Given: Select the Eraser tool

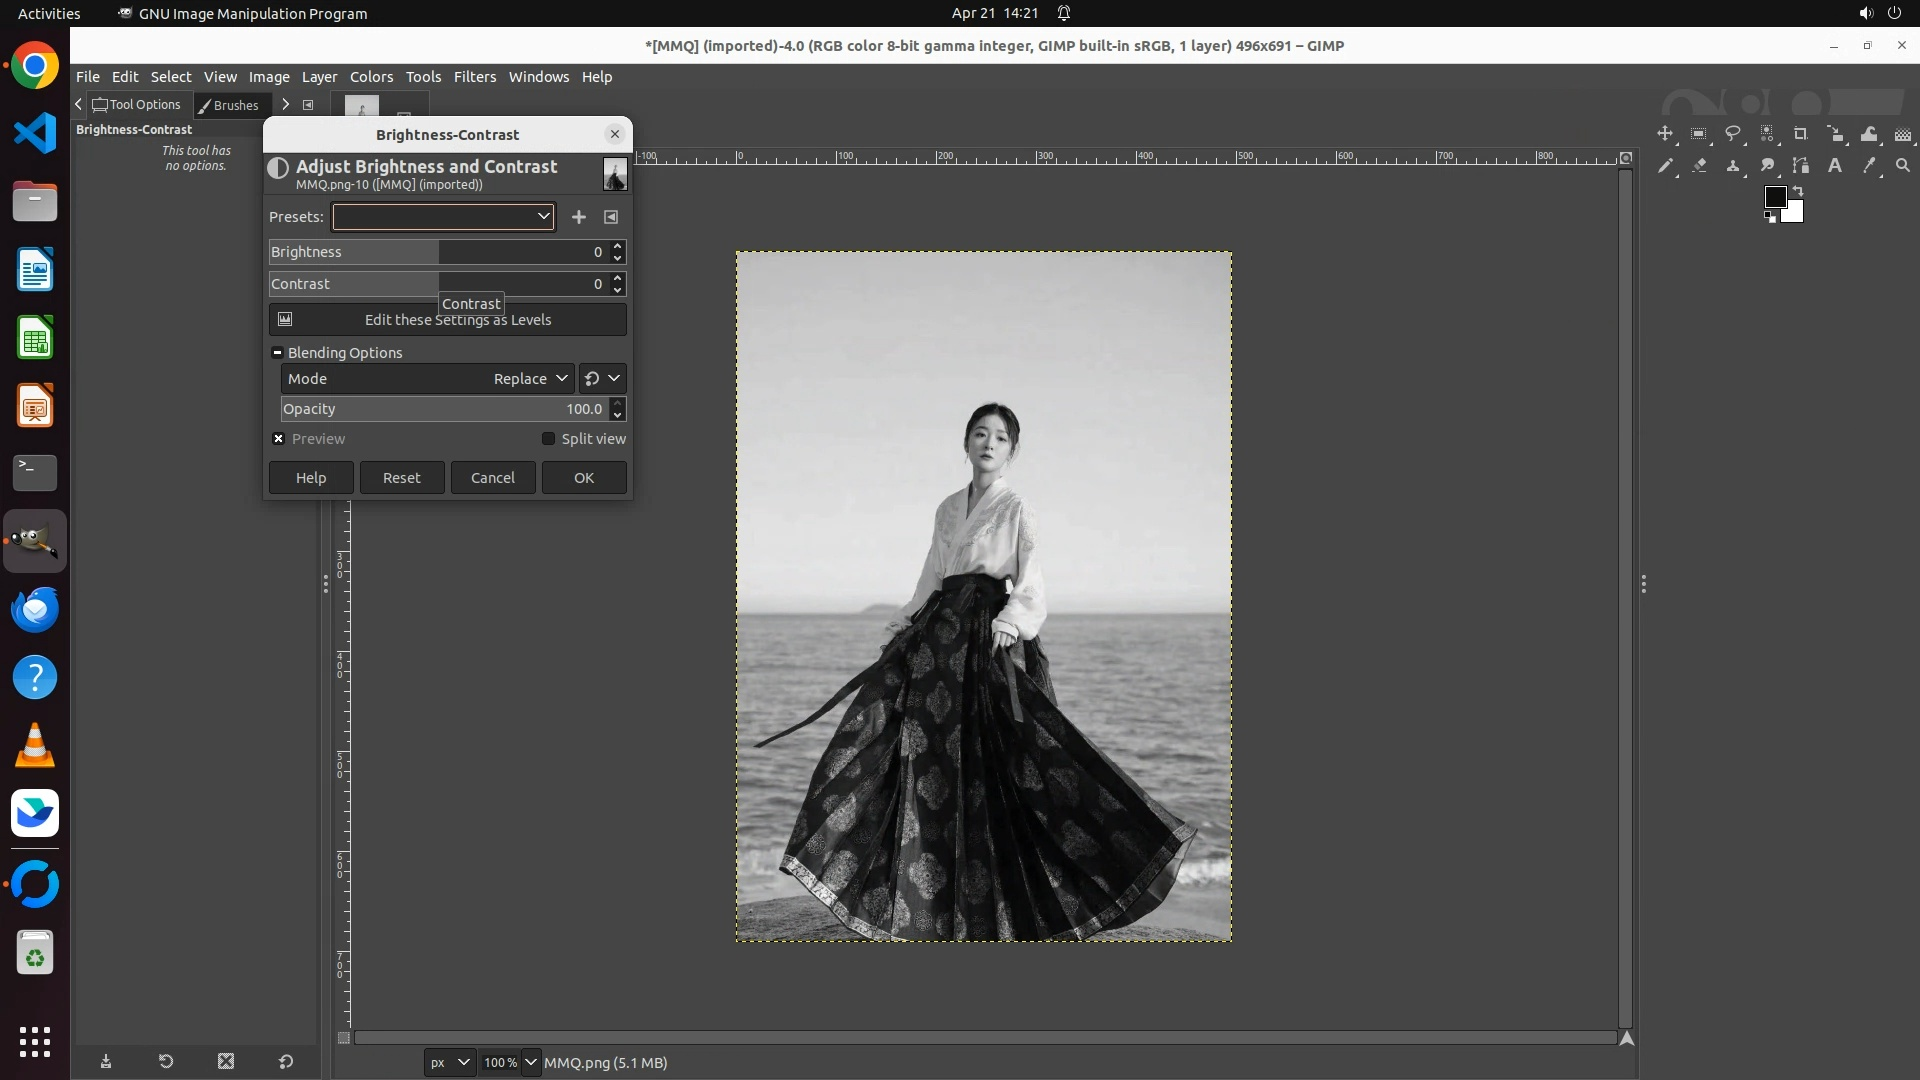Looking at the screenshot, I should click(1699, 166).
